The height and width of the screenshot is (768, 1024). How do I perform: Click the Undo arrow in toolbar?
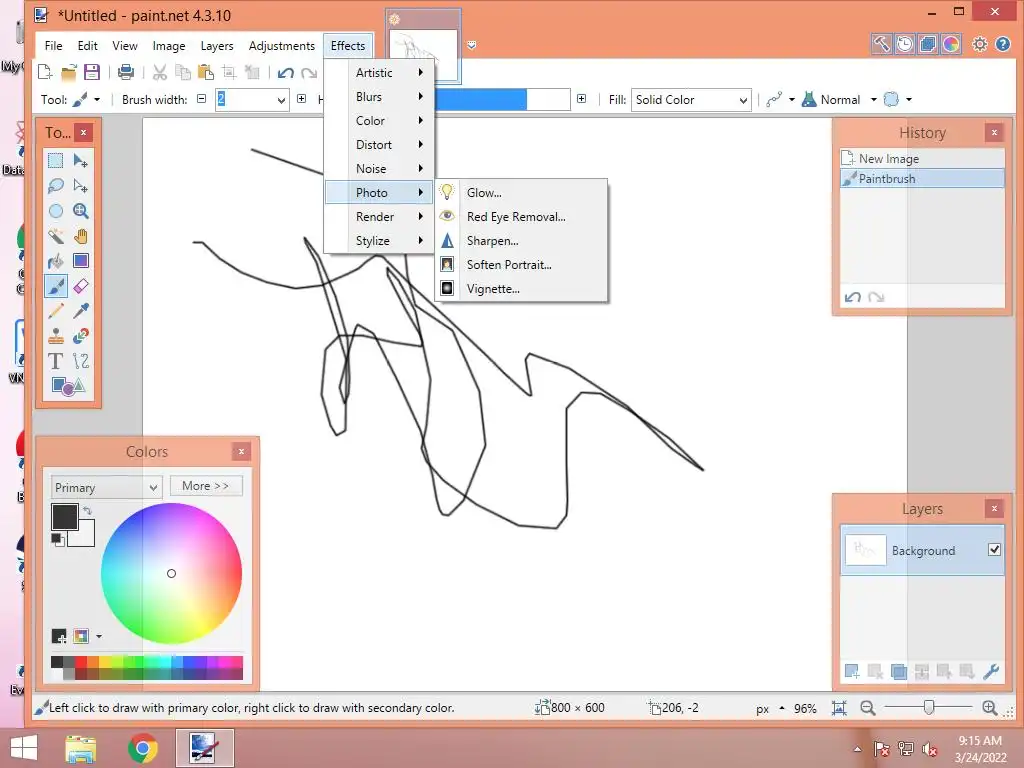pos(285,72)
